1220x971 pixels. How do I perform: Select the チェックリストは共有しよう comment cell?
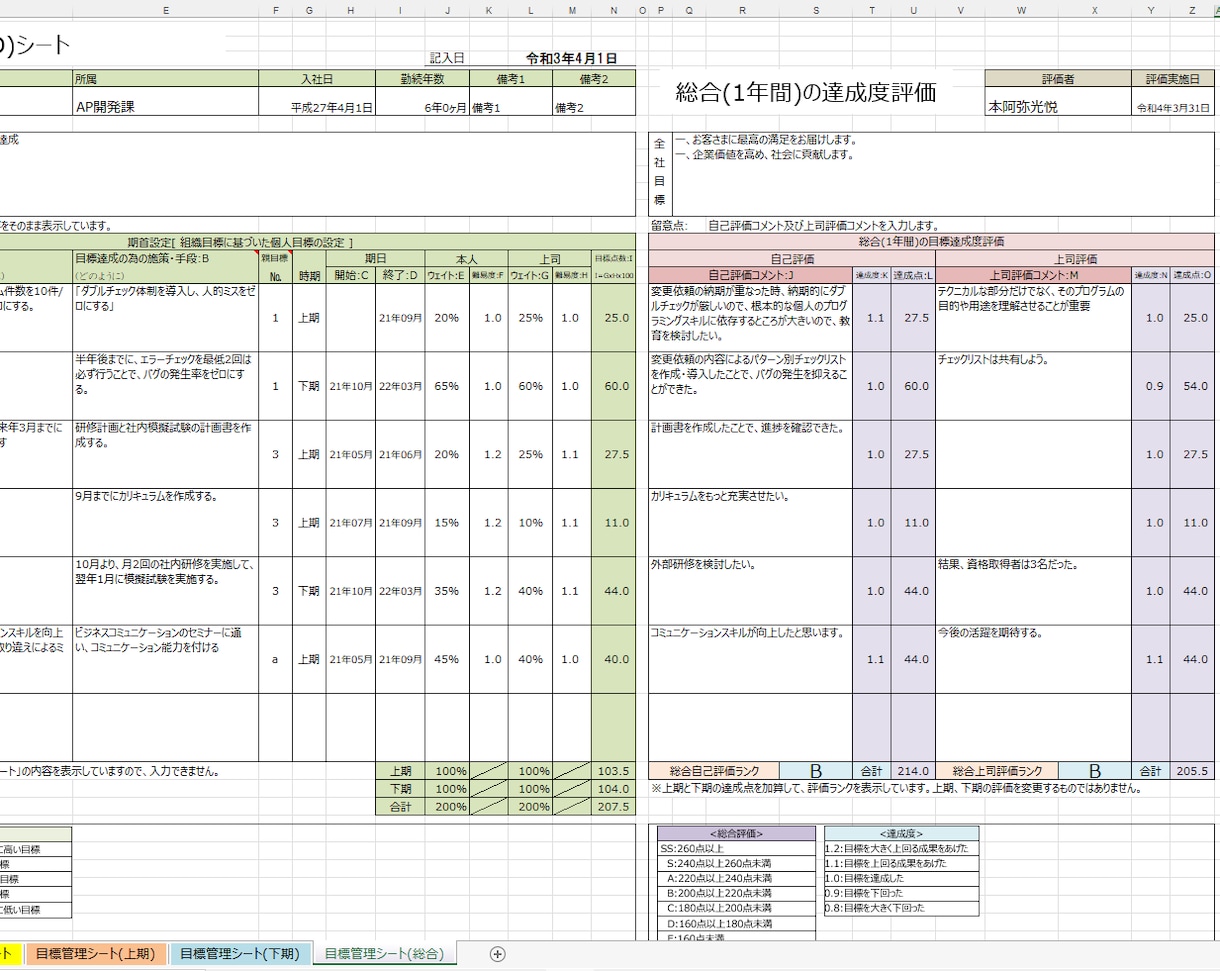pos(1033,385)
